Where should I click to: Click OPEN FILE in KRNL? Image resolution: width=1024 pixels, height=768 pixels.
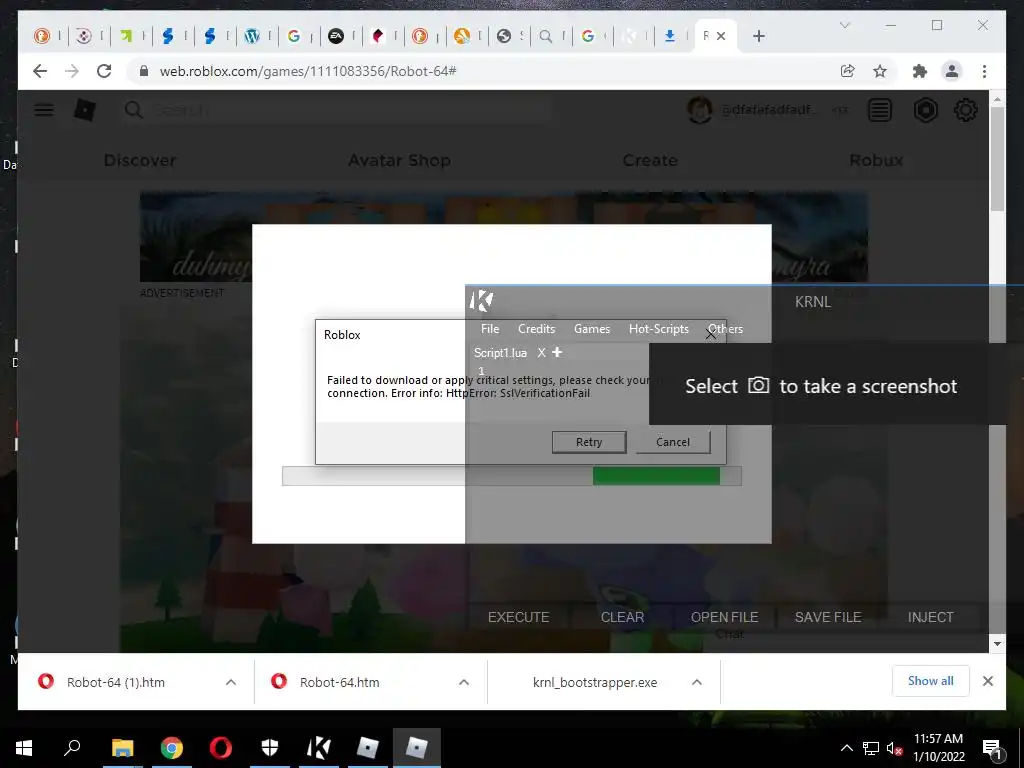[724, 617]
